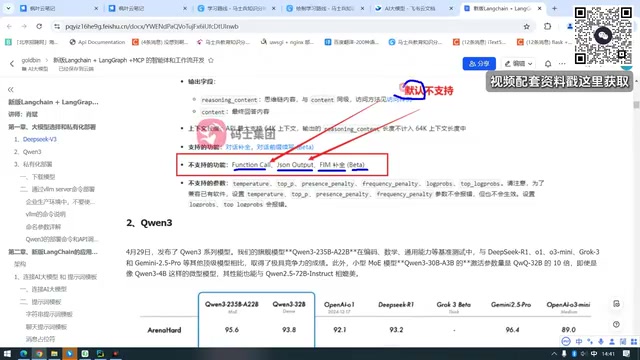
Task: Favorite the document with the title star icon
Action: pyautogui.click(x=211, y=60)
